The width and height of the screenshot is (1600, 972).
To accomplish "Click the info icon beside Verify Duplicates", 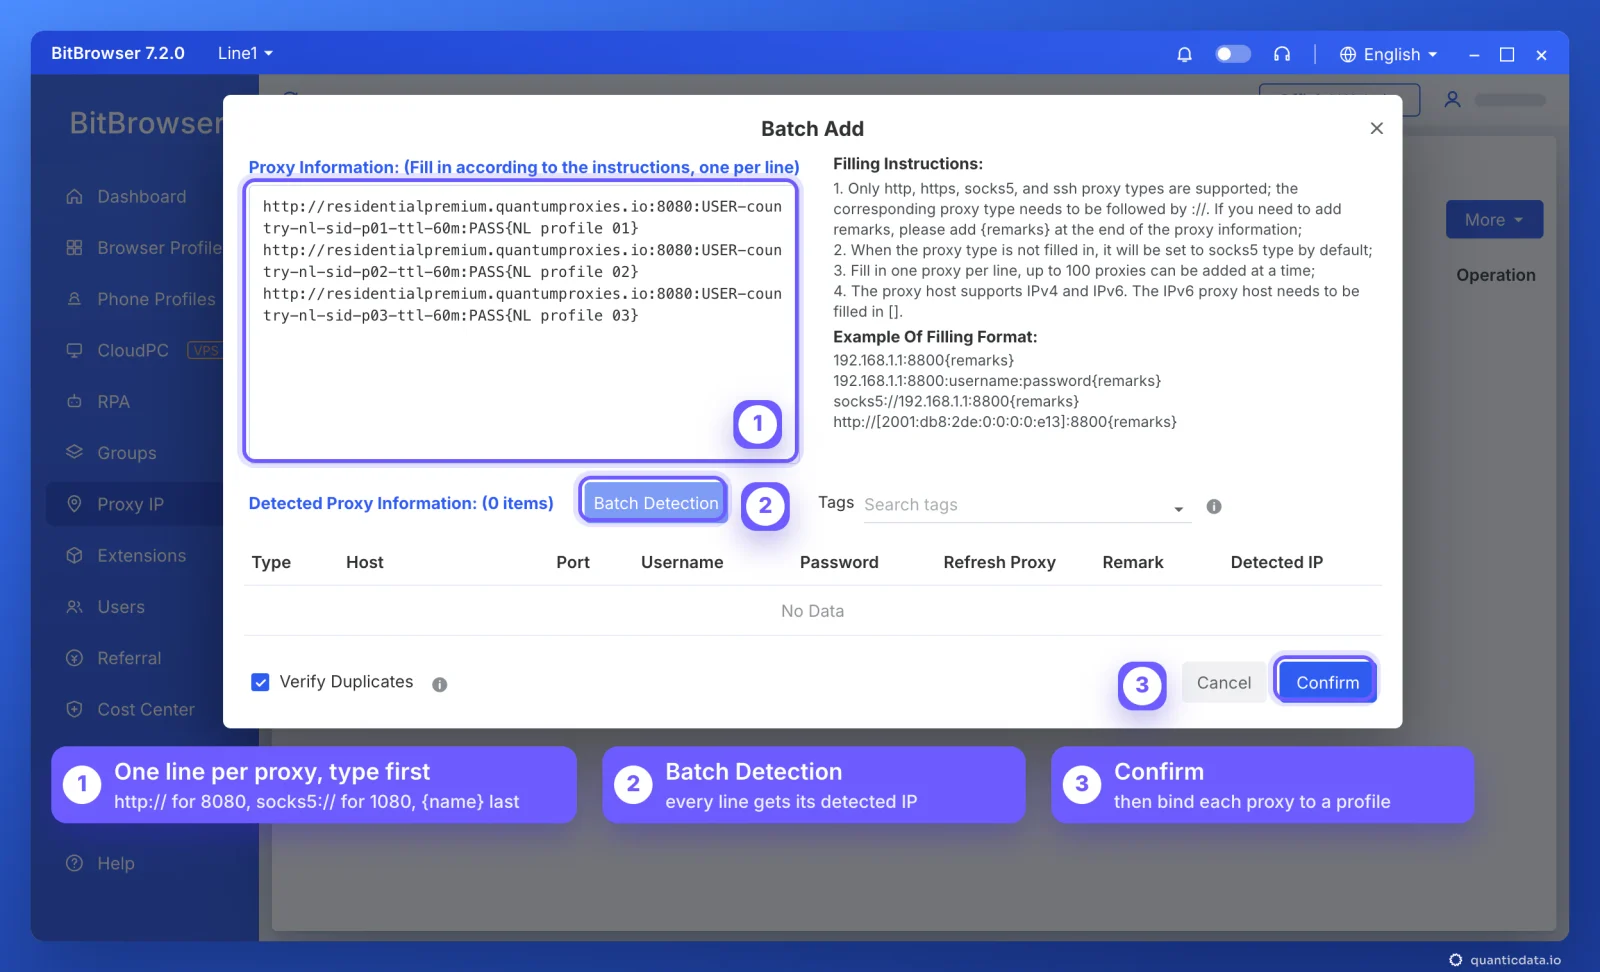I will click(x=440, y=685).
